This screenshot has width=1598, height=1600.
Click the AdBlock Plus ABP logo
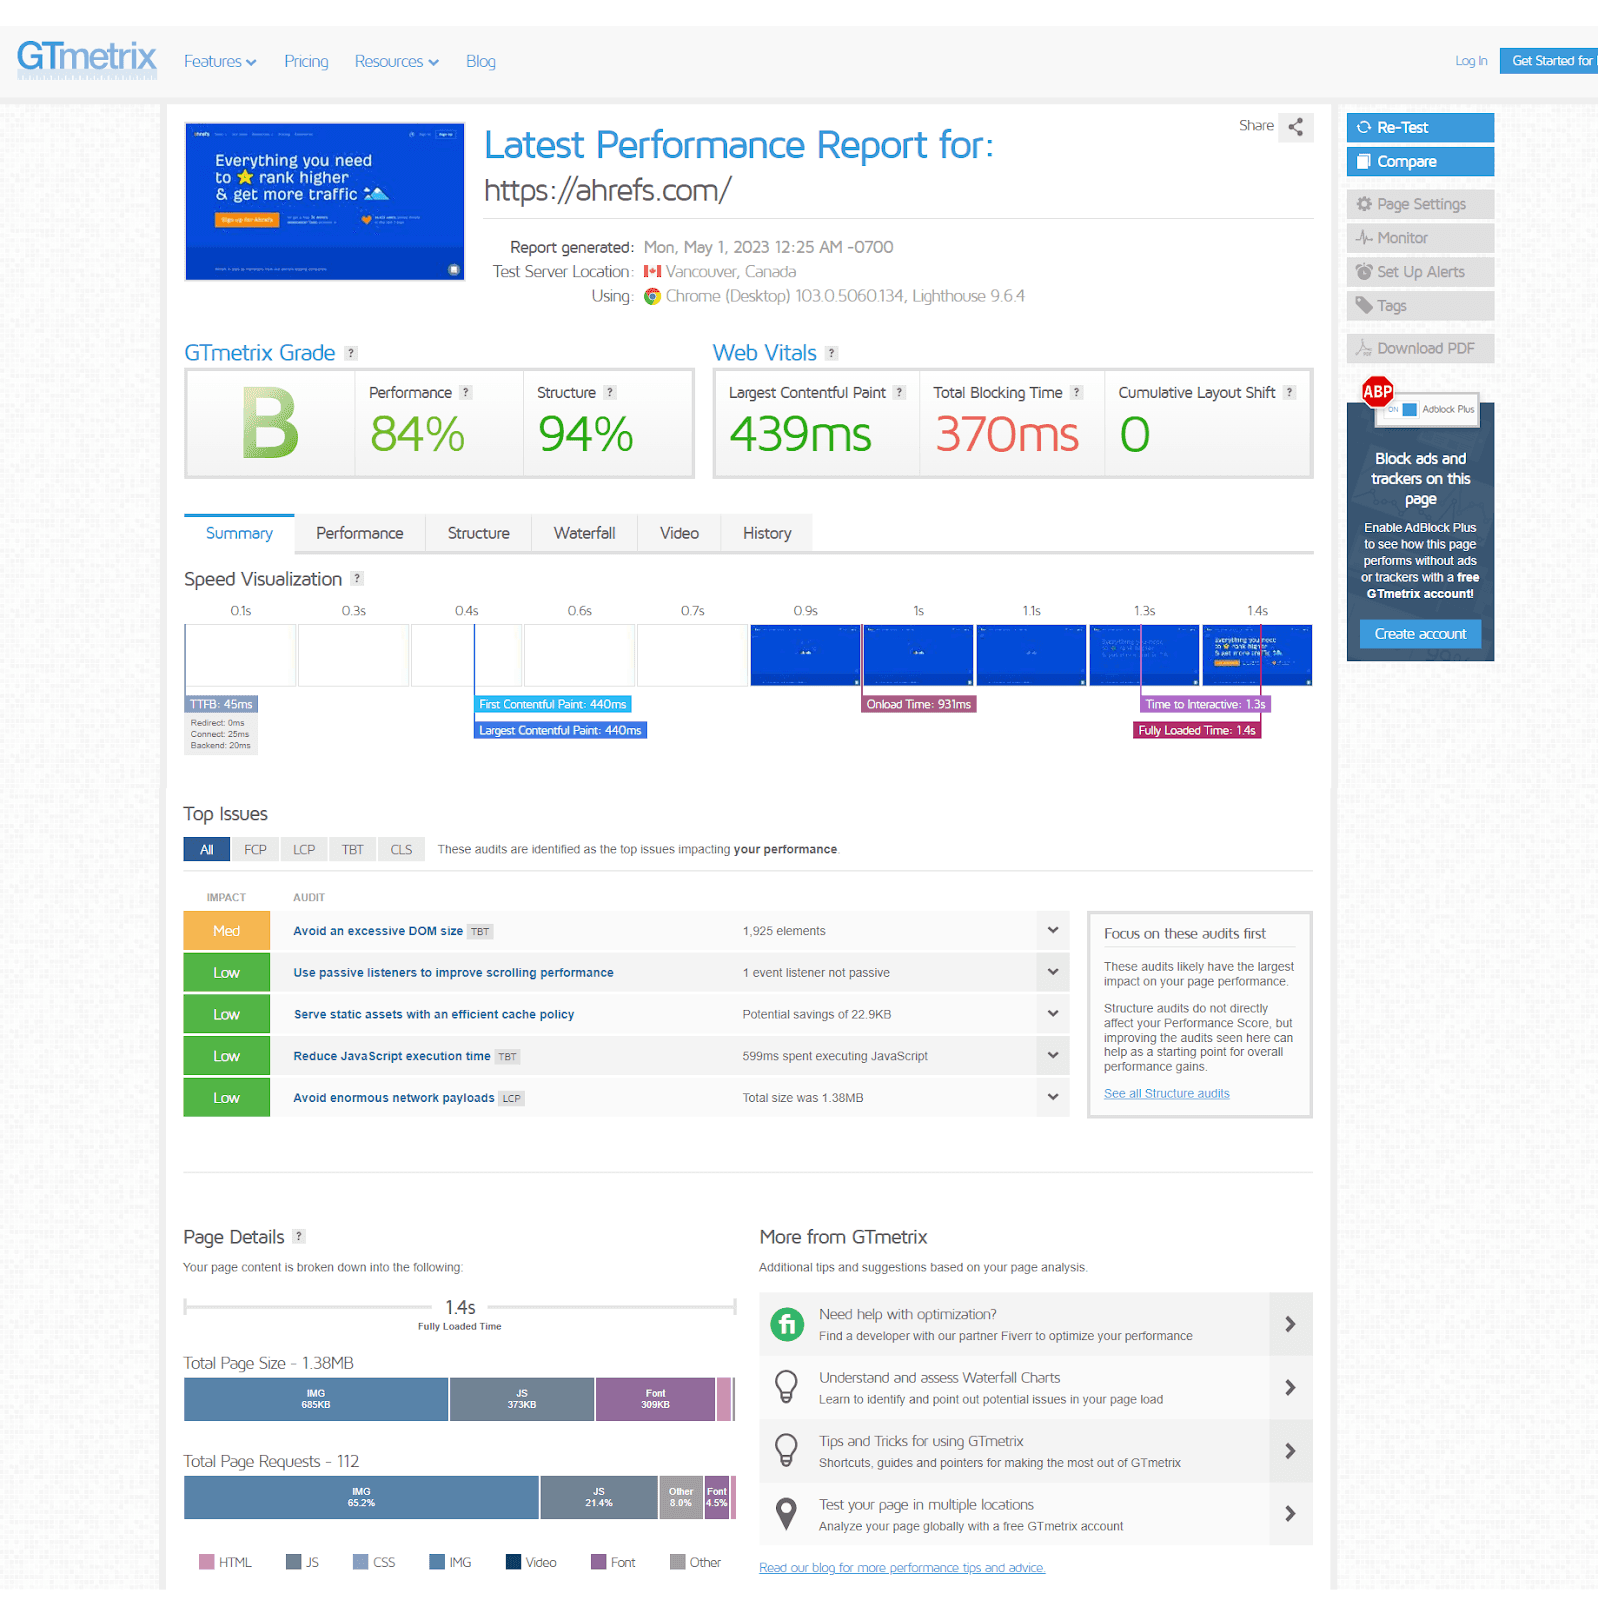click(x=1377, y=392)
